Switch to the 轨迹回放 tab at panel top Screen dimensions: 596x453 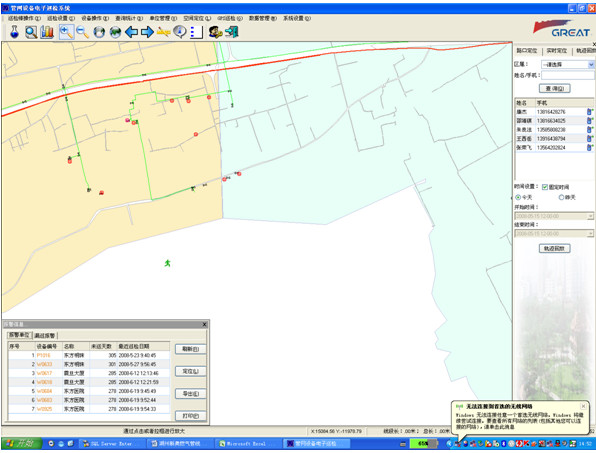(585, 51)
